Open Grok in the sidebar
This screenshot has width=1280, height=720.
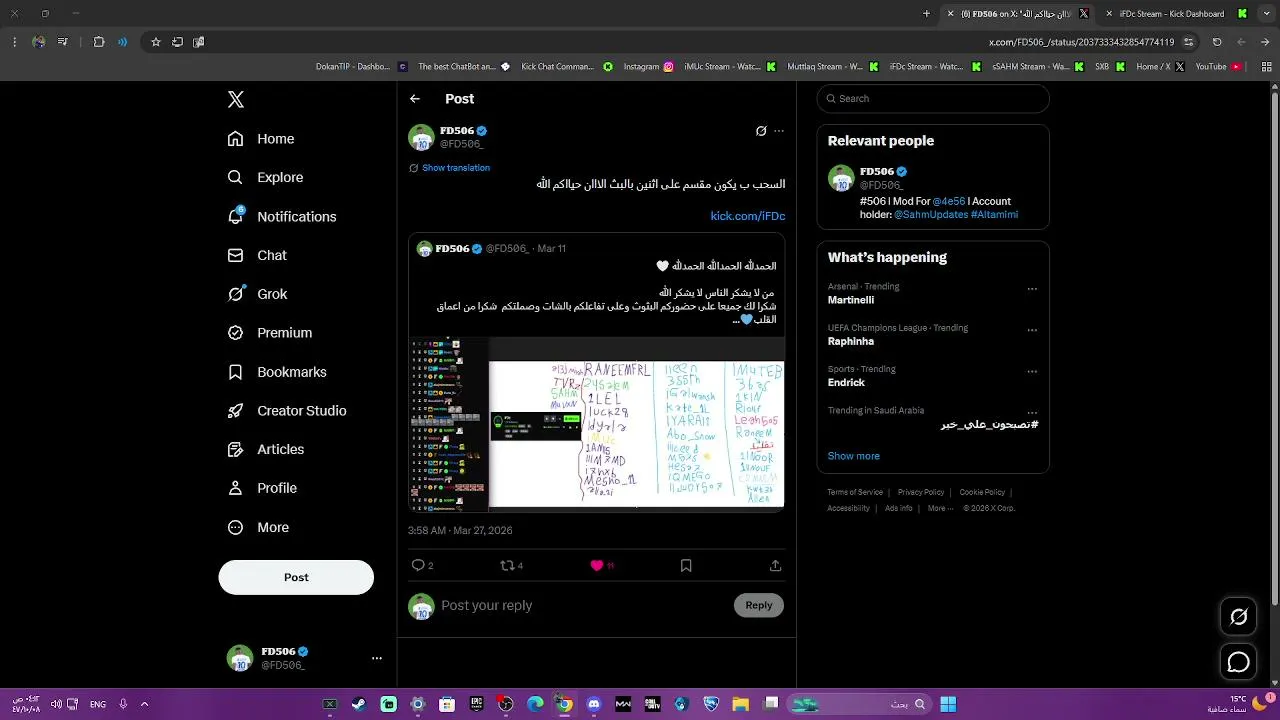[257, 294]
